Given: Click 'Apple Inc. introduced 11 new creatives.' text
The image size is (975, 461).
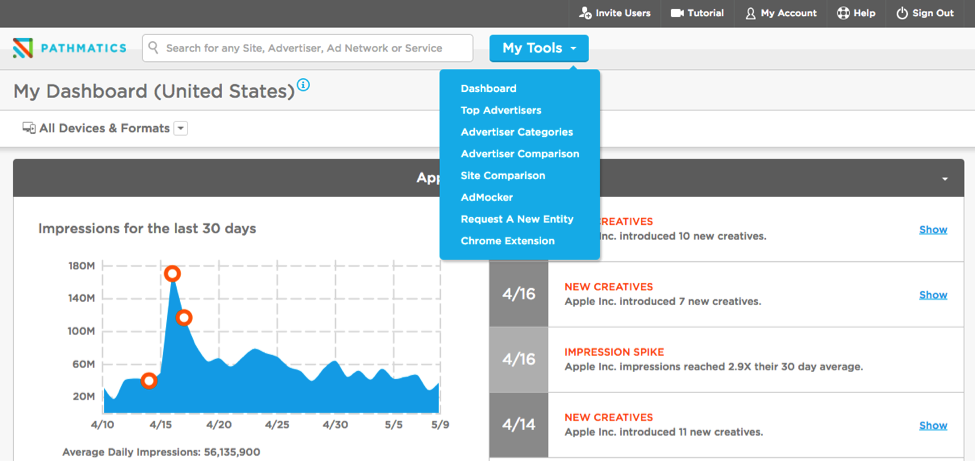Looking at the screenshot, I should (x=663, y=432).
